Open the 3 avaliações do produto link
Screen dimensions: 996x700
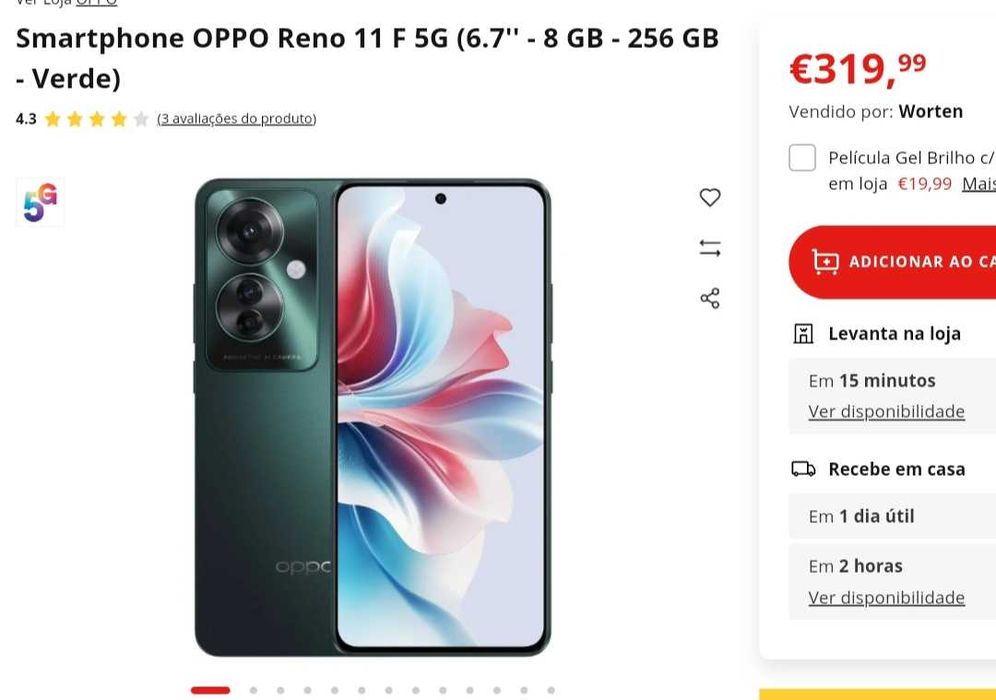[x=236, y=119]
